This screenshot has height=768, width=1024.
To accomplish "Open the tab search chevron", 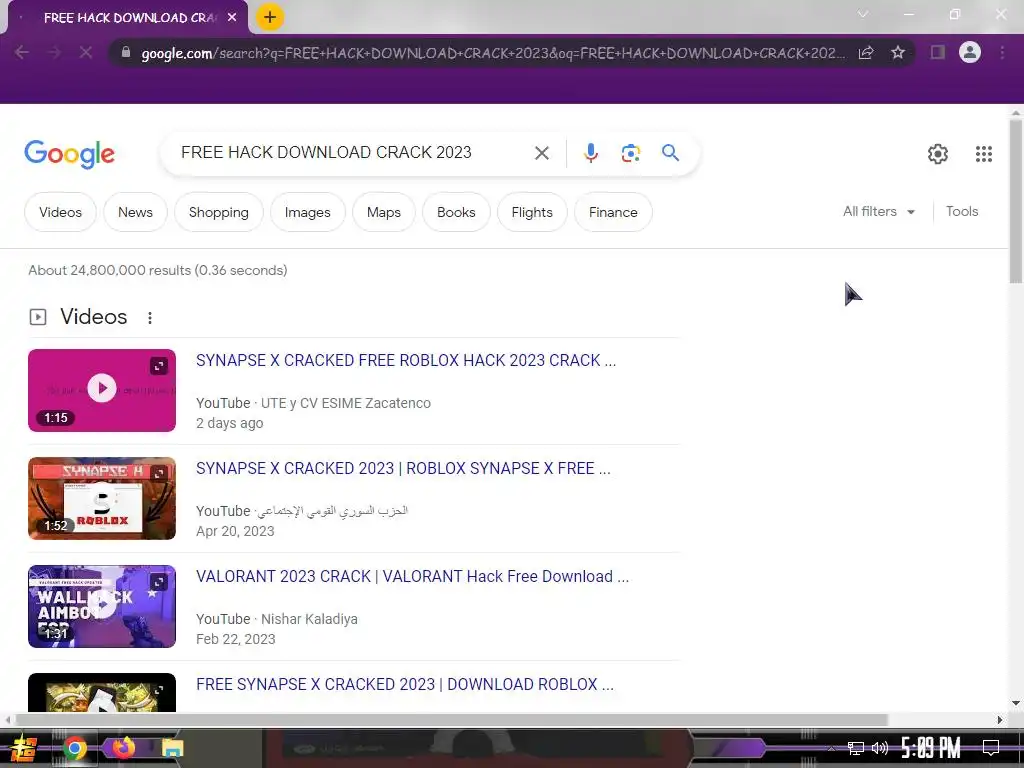I will pos(863,14).
